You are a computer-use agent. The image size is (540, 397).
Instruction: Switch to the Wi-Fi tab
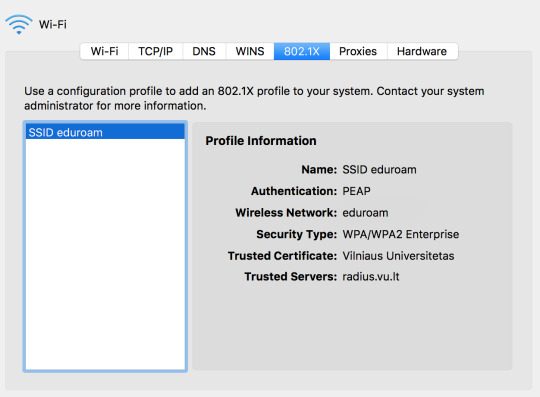click(x=104, y=51)
